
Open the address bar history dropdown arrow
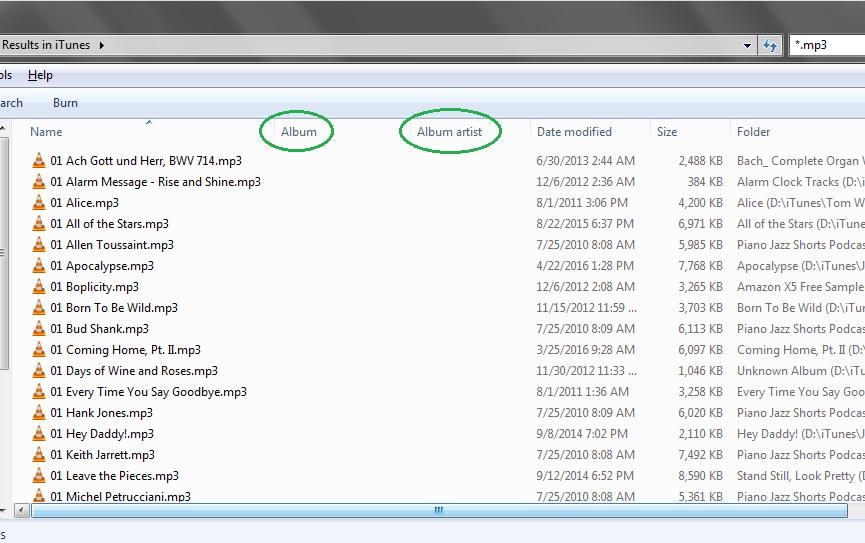coord(747,46)
